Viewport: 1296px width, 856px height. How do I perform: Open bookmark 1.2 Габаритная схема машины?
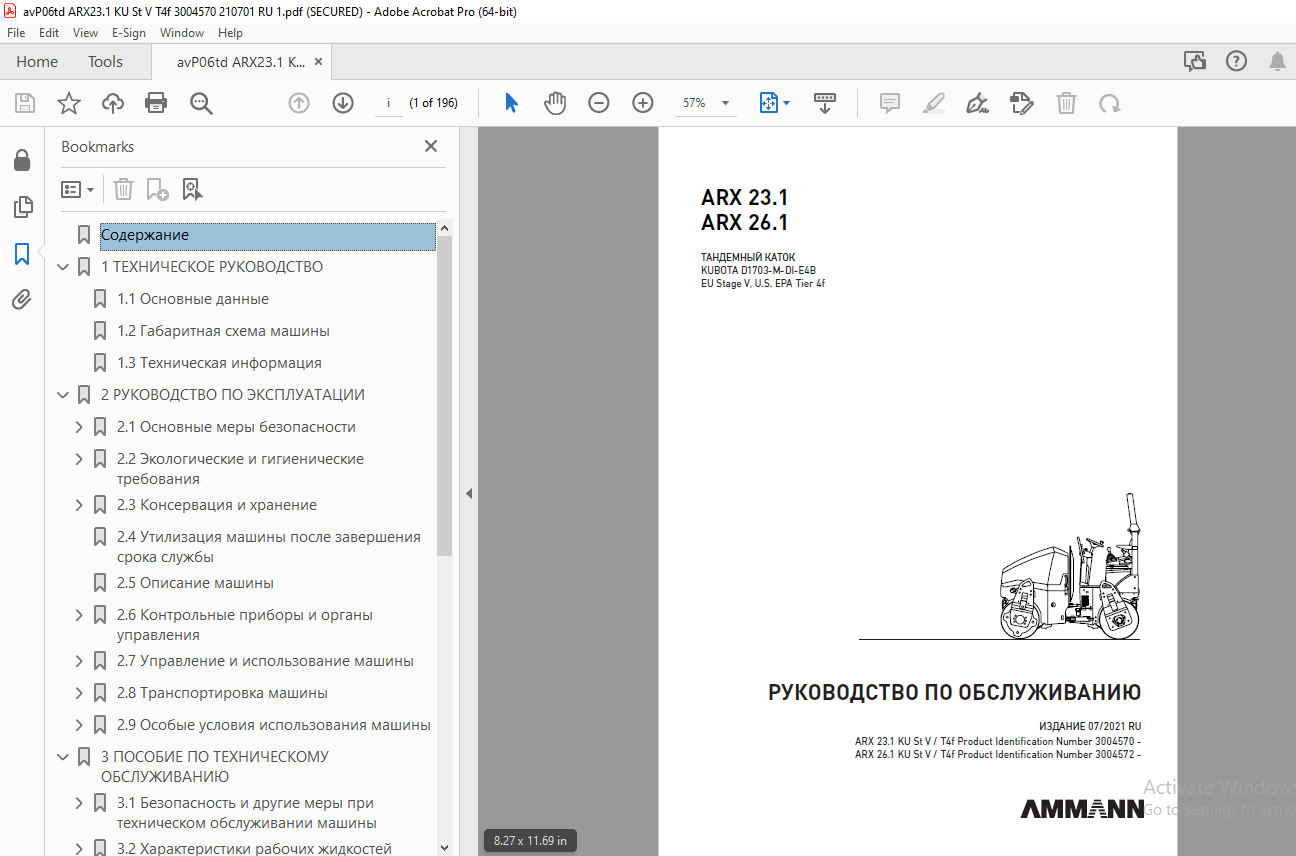point(223,331)
